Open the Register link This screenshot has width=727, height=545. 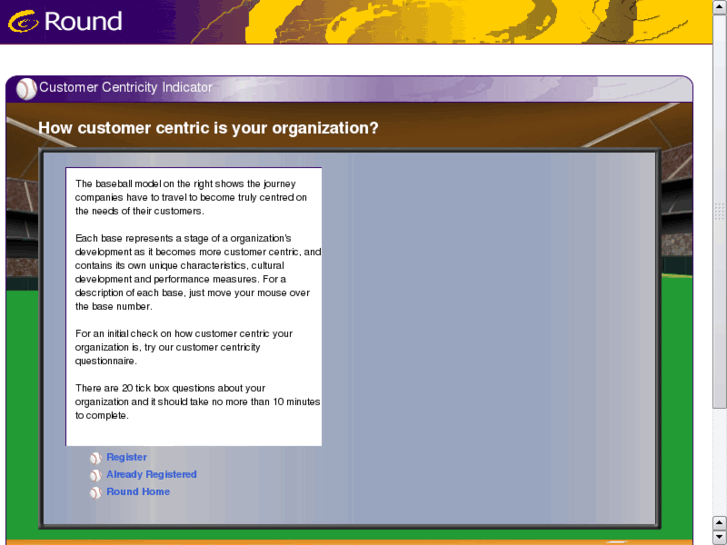click(127, 457)
